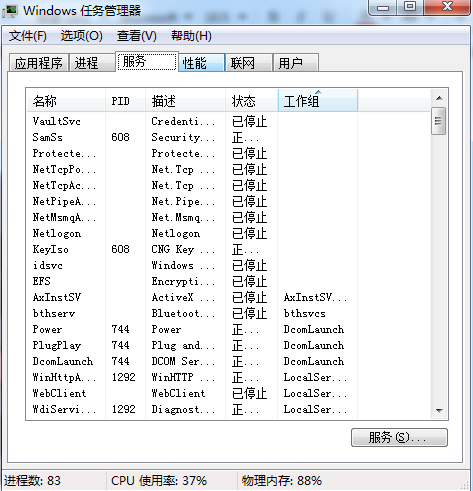Screen dimensions: 473x491
Task: Open the 查看(V) menu
Action: [x=137, y=36]
